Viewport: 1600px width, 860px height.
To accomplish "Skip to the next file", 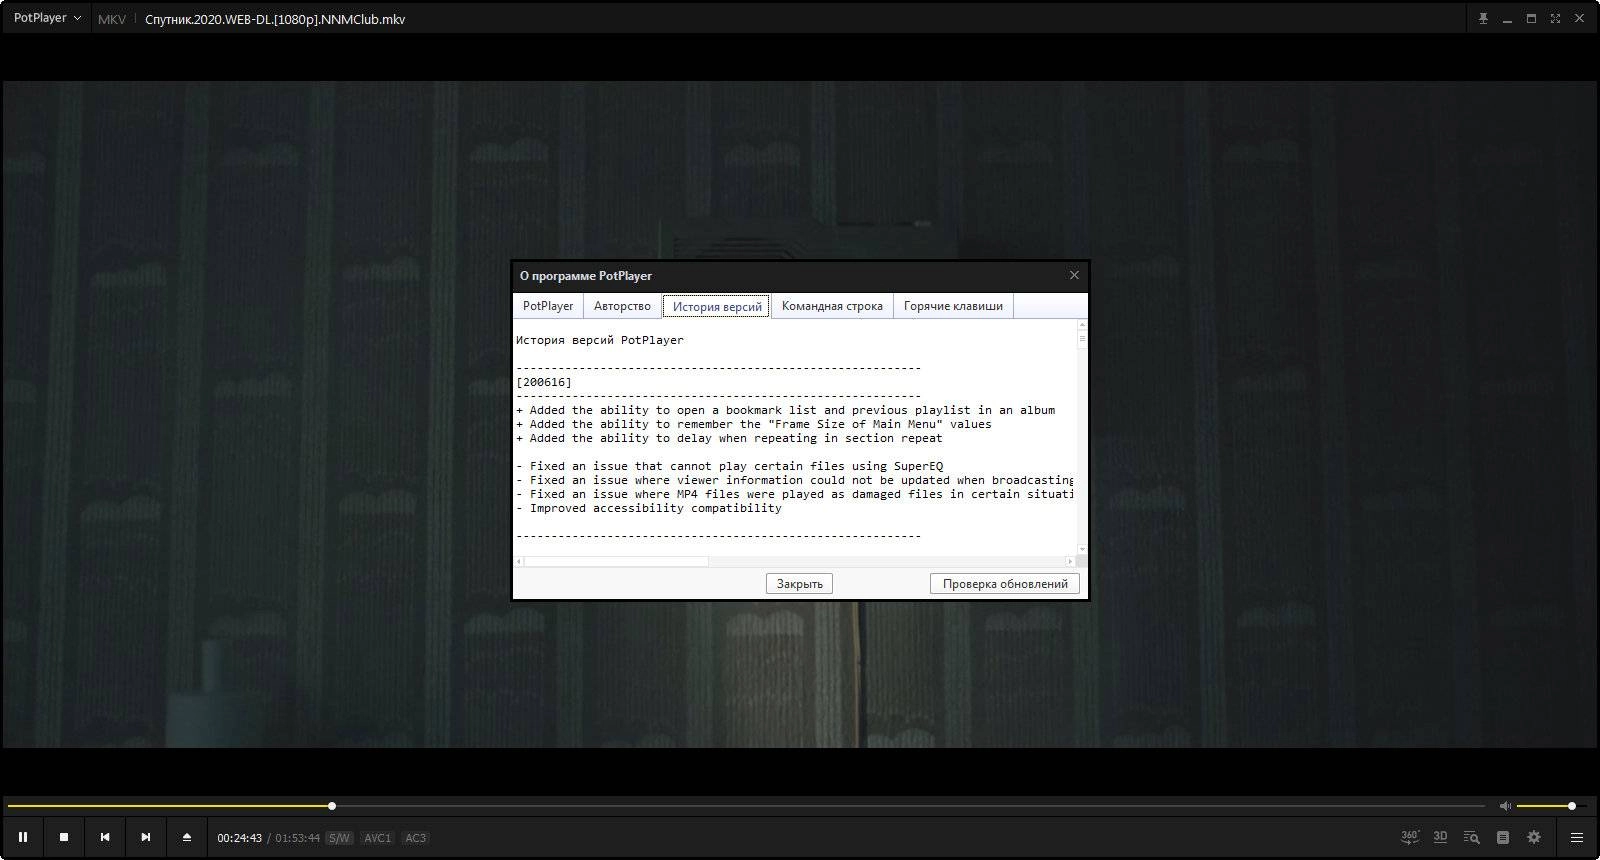I will [x=146, y=837].
